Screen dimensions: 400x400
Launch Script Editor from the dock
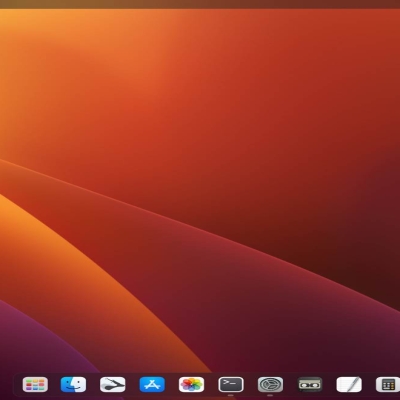113,384
